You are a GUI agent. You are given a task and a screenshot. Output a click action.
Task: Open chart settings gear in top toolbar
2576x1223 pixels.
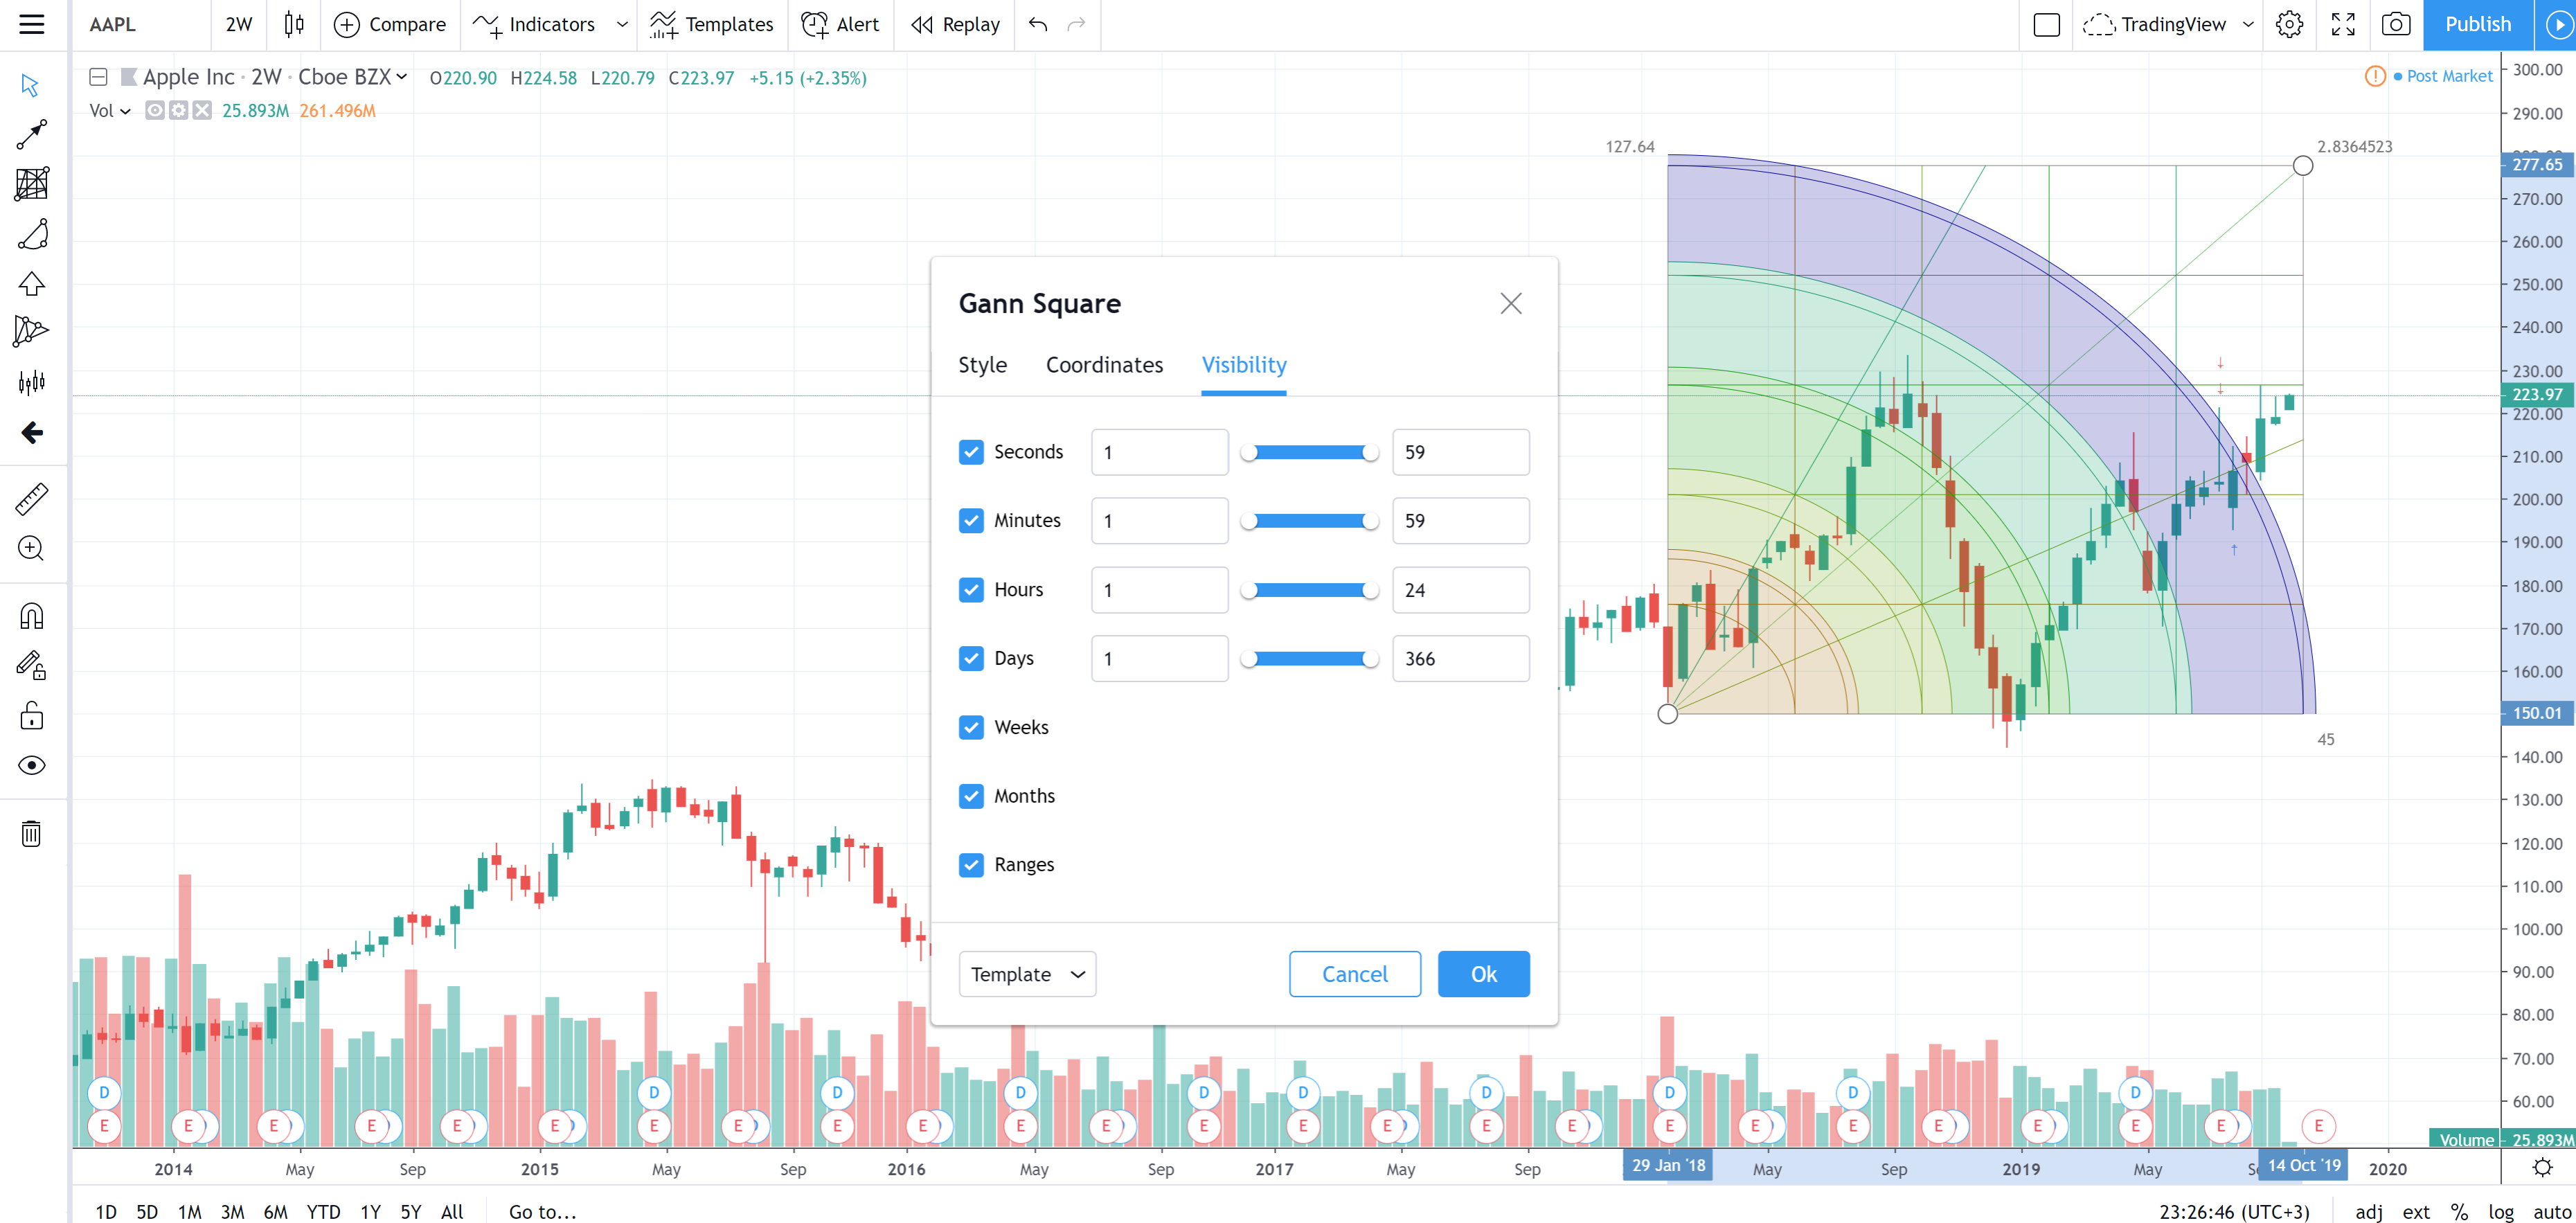(x=2289, y=24)
